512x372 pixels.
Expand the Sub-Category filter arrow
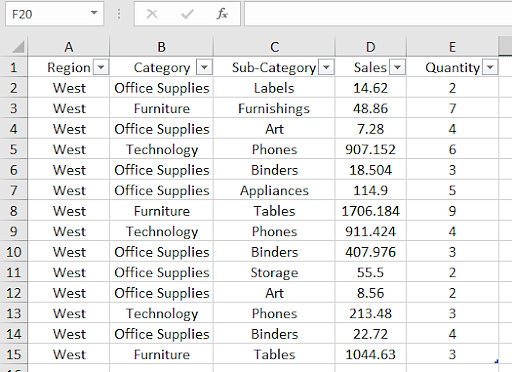(326, 67)
